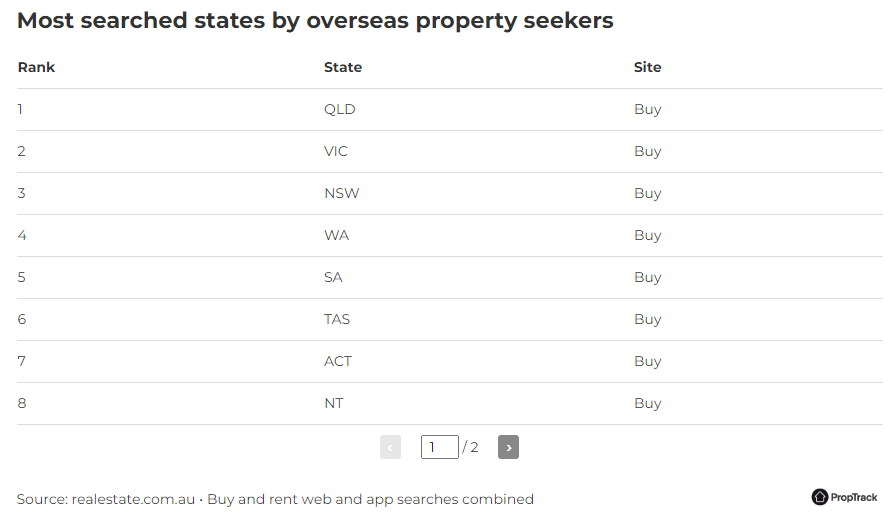This screenshot has width=890, height=518.
Task: Click the chart title heading
Action: [315, 21]
